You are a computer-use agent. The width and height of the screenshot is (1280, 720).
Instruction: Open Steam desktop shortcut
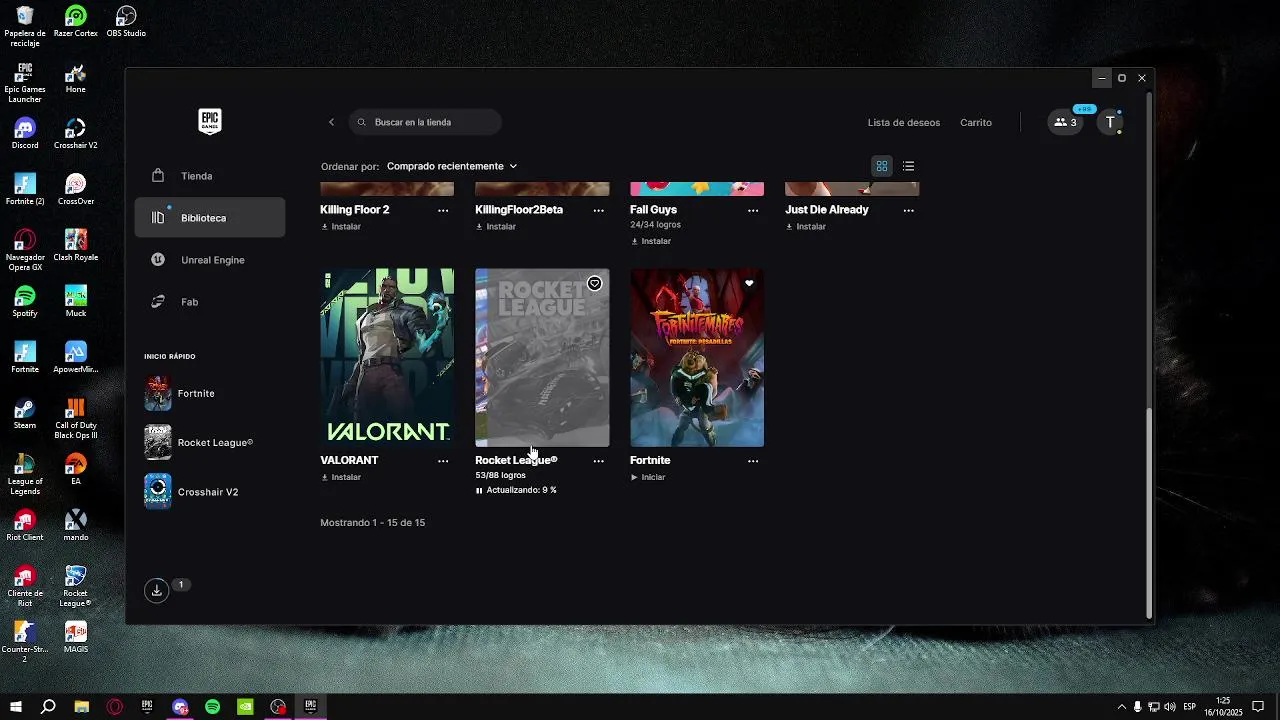coord(25,413)
